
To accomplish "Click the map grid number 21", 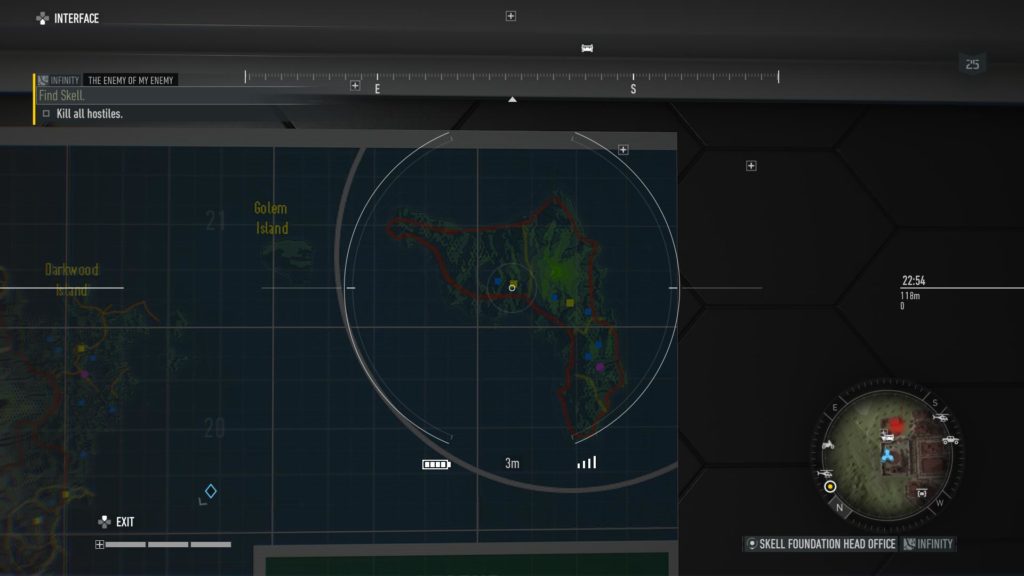I will point(216,221).
